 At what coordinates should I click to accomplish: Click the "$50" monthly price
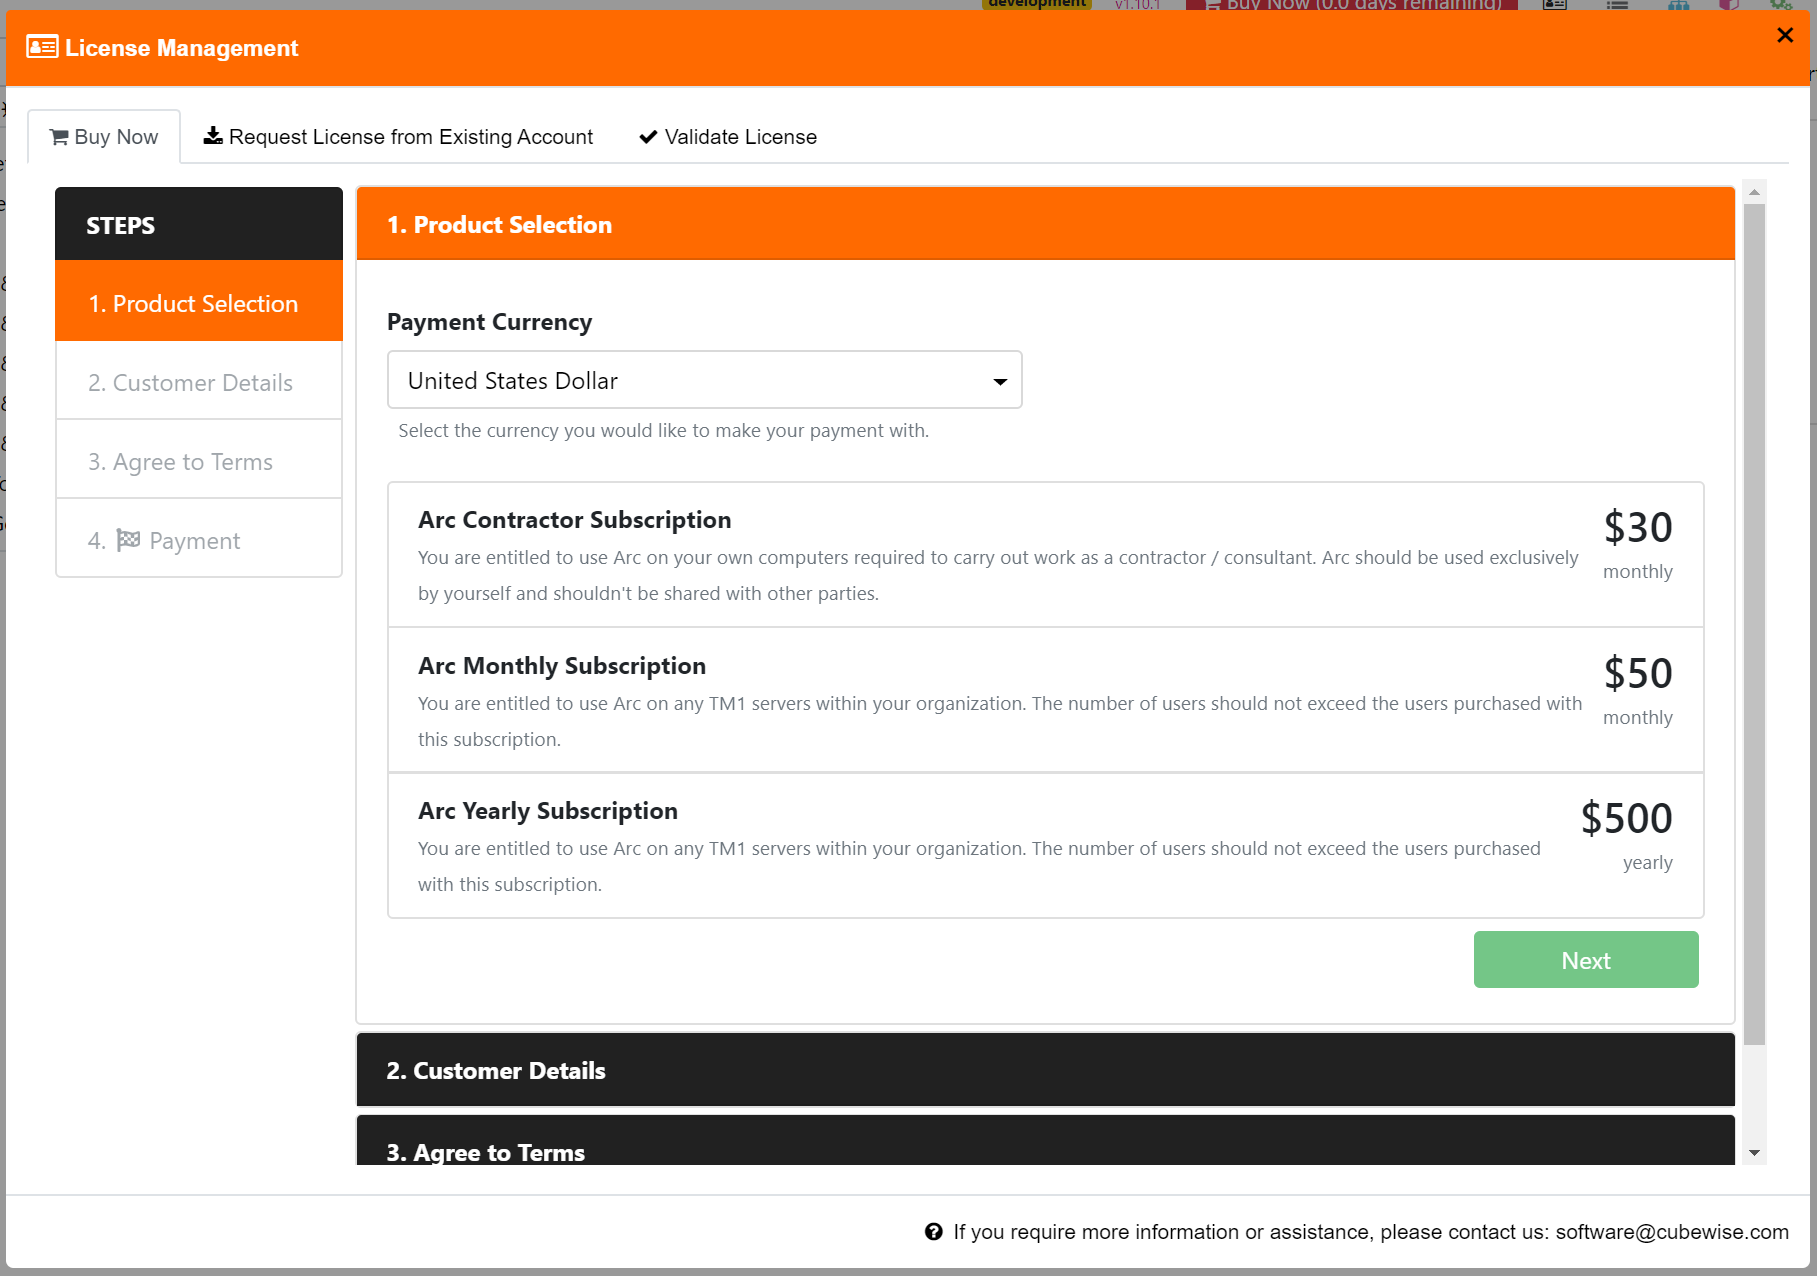pyautogui.click(x=1638, y=673)
